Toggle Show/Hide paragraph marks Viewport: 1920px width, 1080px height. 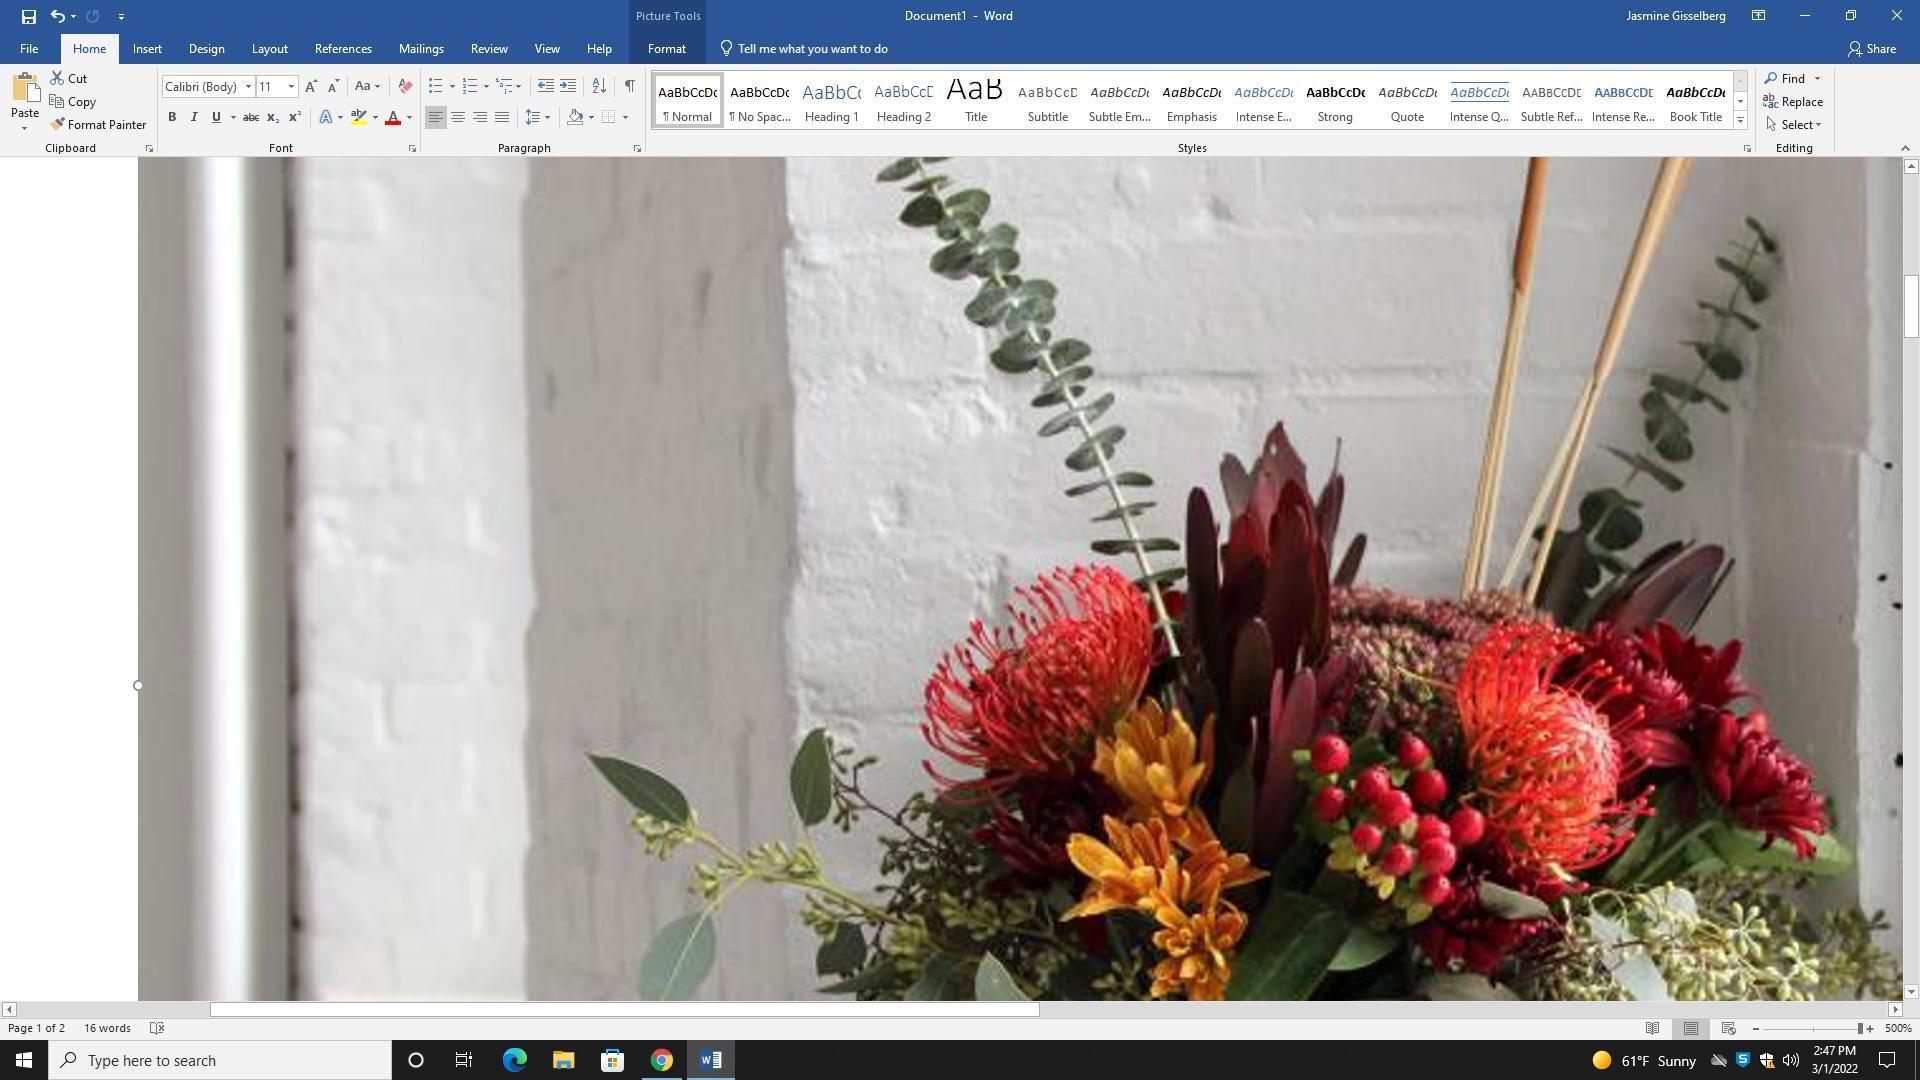pos(629,86)
